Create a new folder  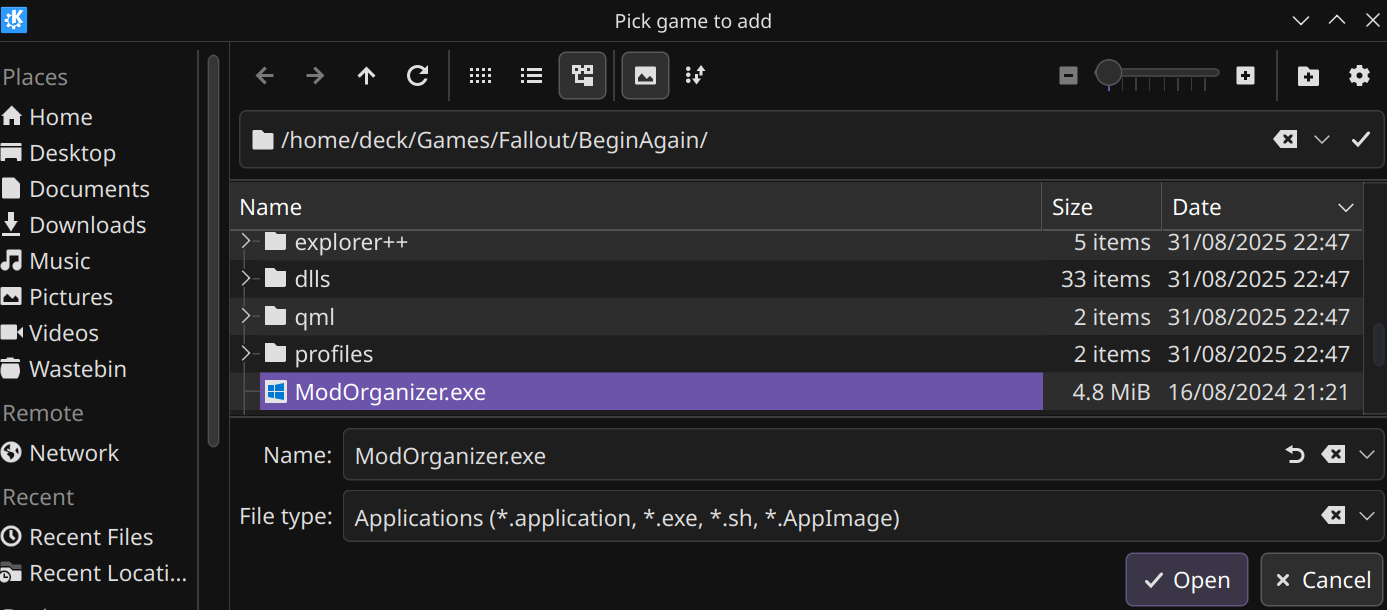(x=1308, y=76)
